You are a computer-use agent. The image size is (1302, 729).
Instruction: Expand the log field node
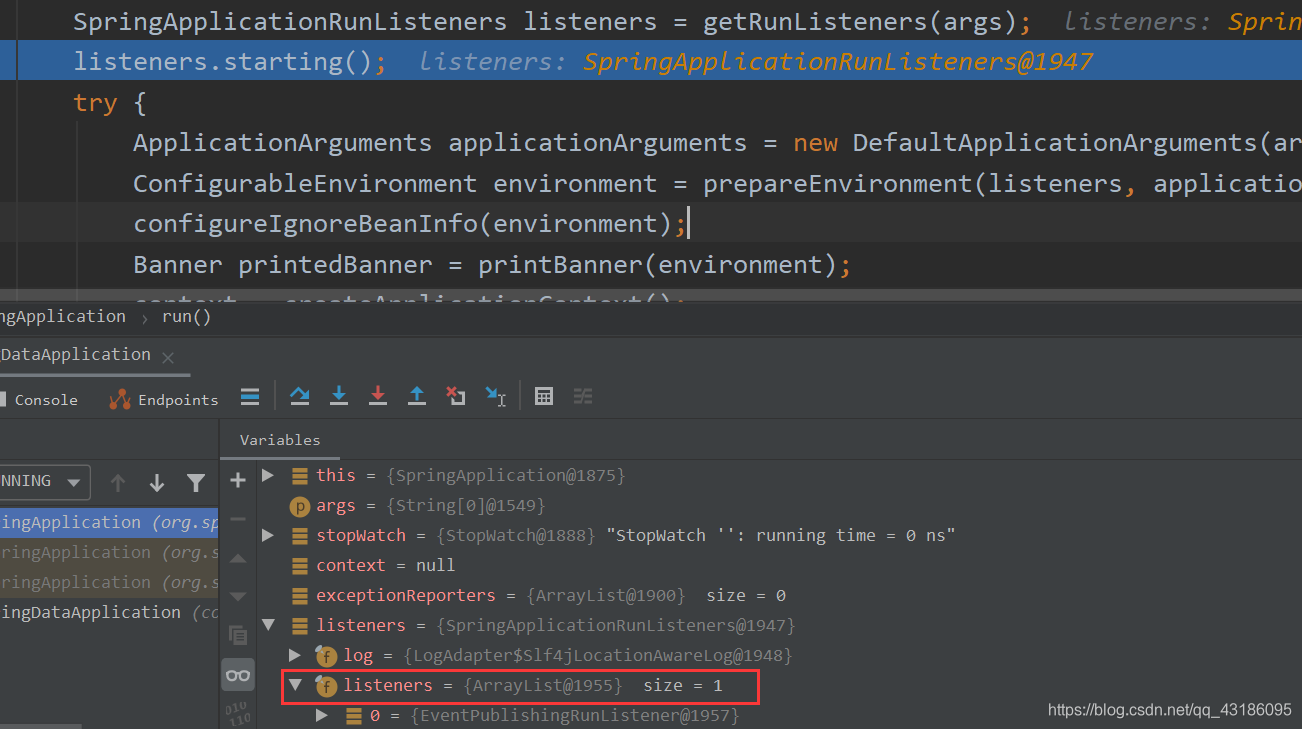click(x=295, y=655)
